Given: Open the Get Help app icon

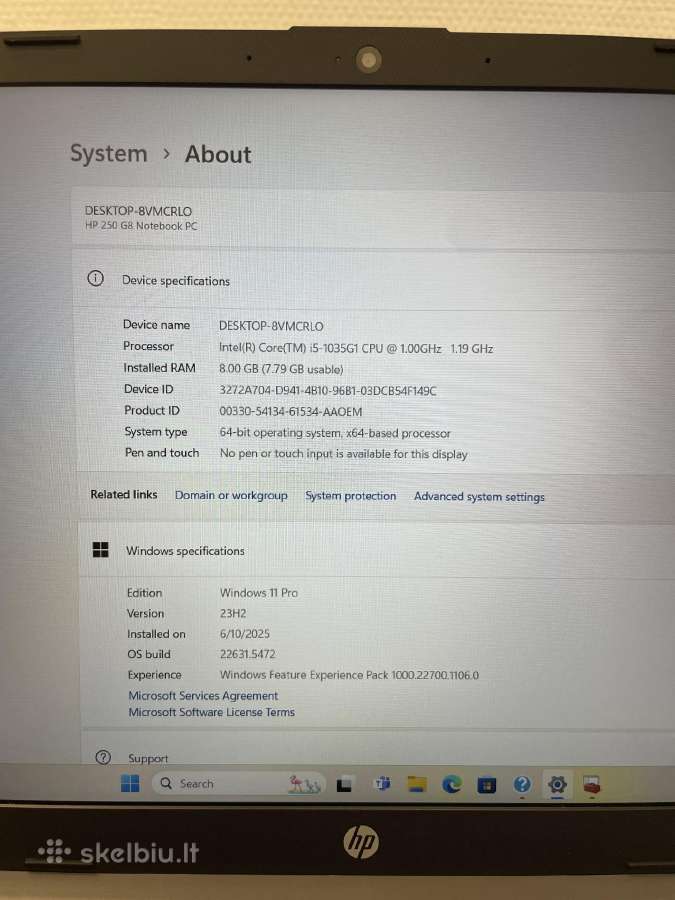Looking at the screenshot, I should [522, 784].
